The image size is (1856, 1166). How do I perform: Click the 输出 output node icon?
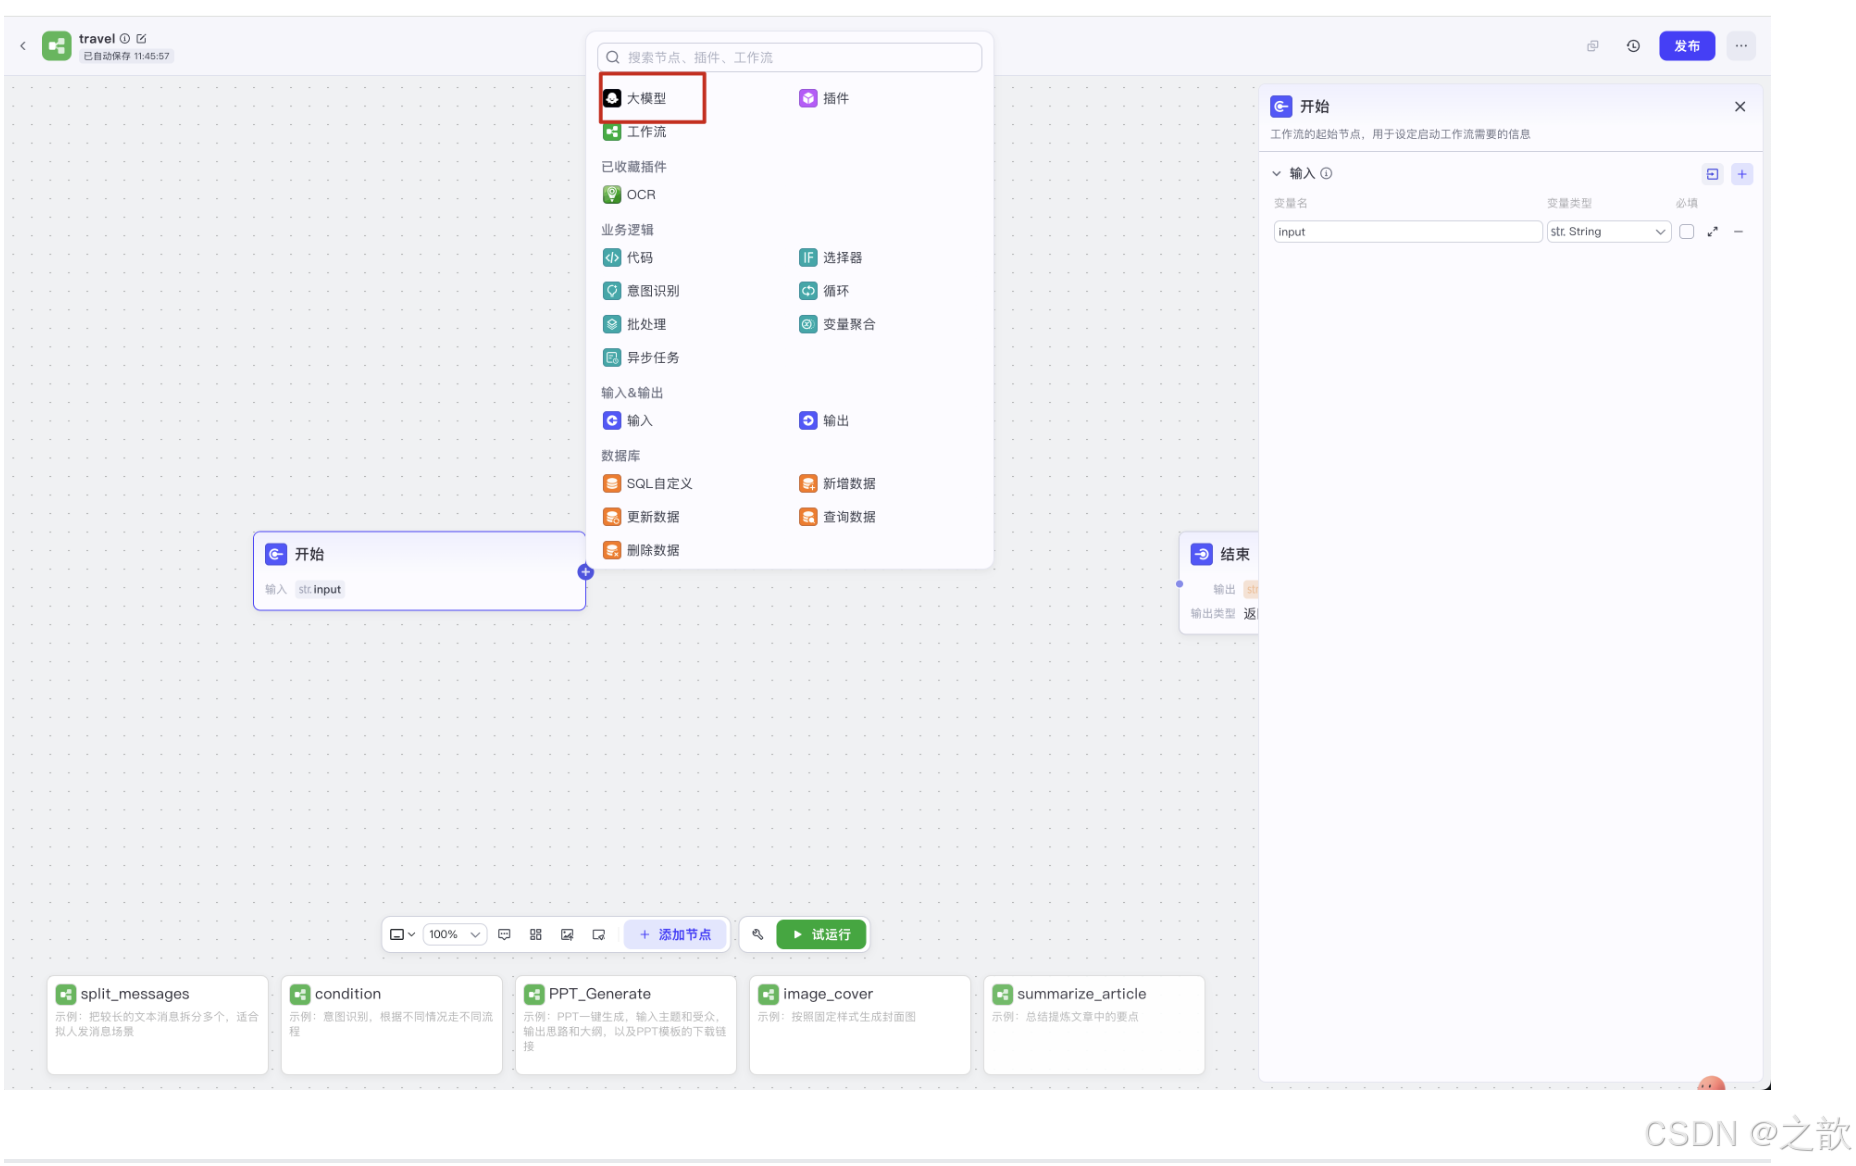[808, 421]
